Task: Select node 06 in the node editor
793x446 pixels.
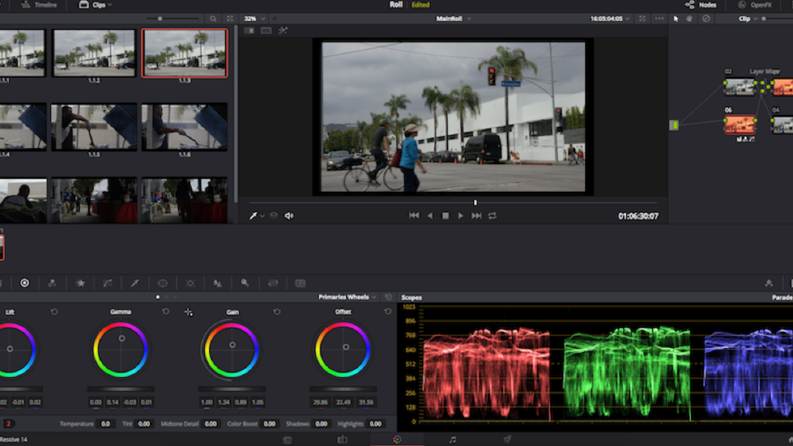Action: [x=739, y=124]
